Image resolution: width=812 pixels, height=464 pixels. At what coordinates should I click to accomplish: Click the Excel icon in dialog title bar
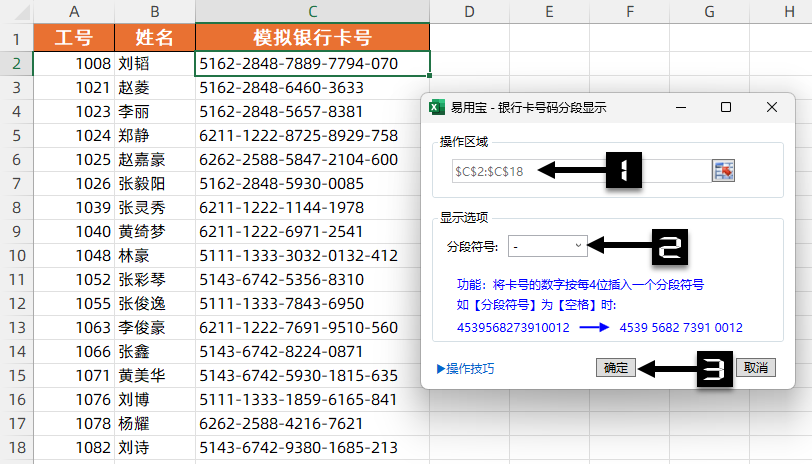tap(437, 107)
